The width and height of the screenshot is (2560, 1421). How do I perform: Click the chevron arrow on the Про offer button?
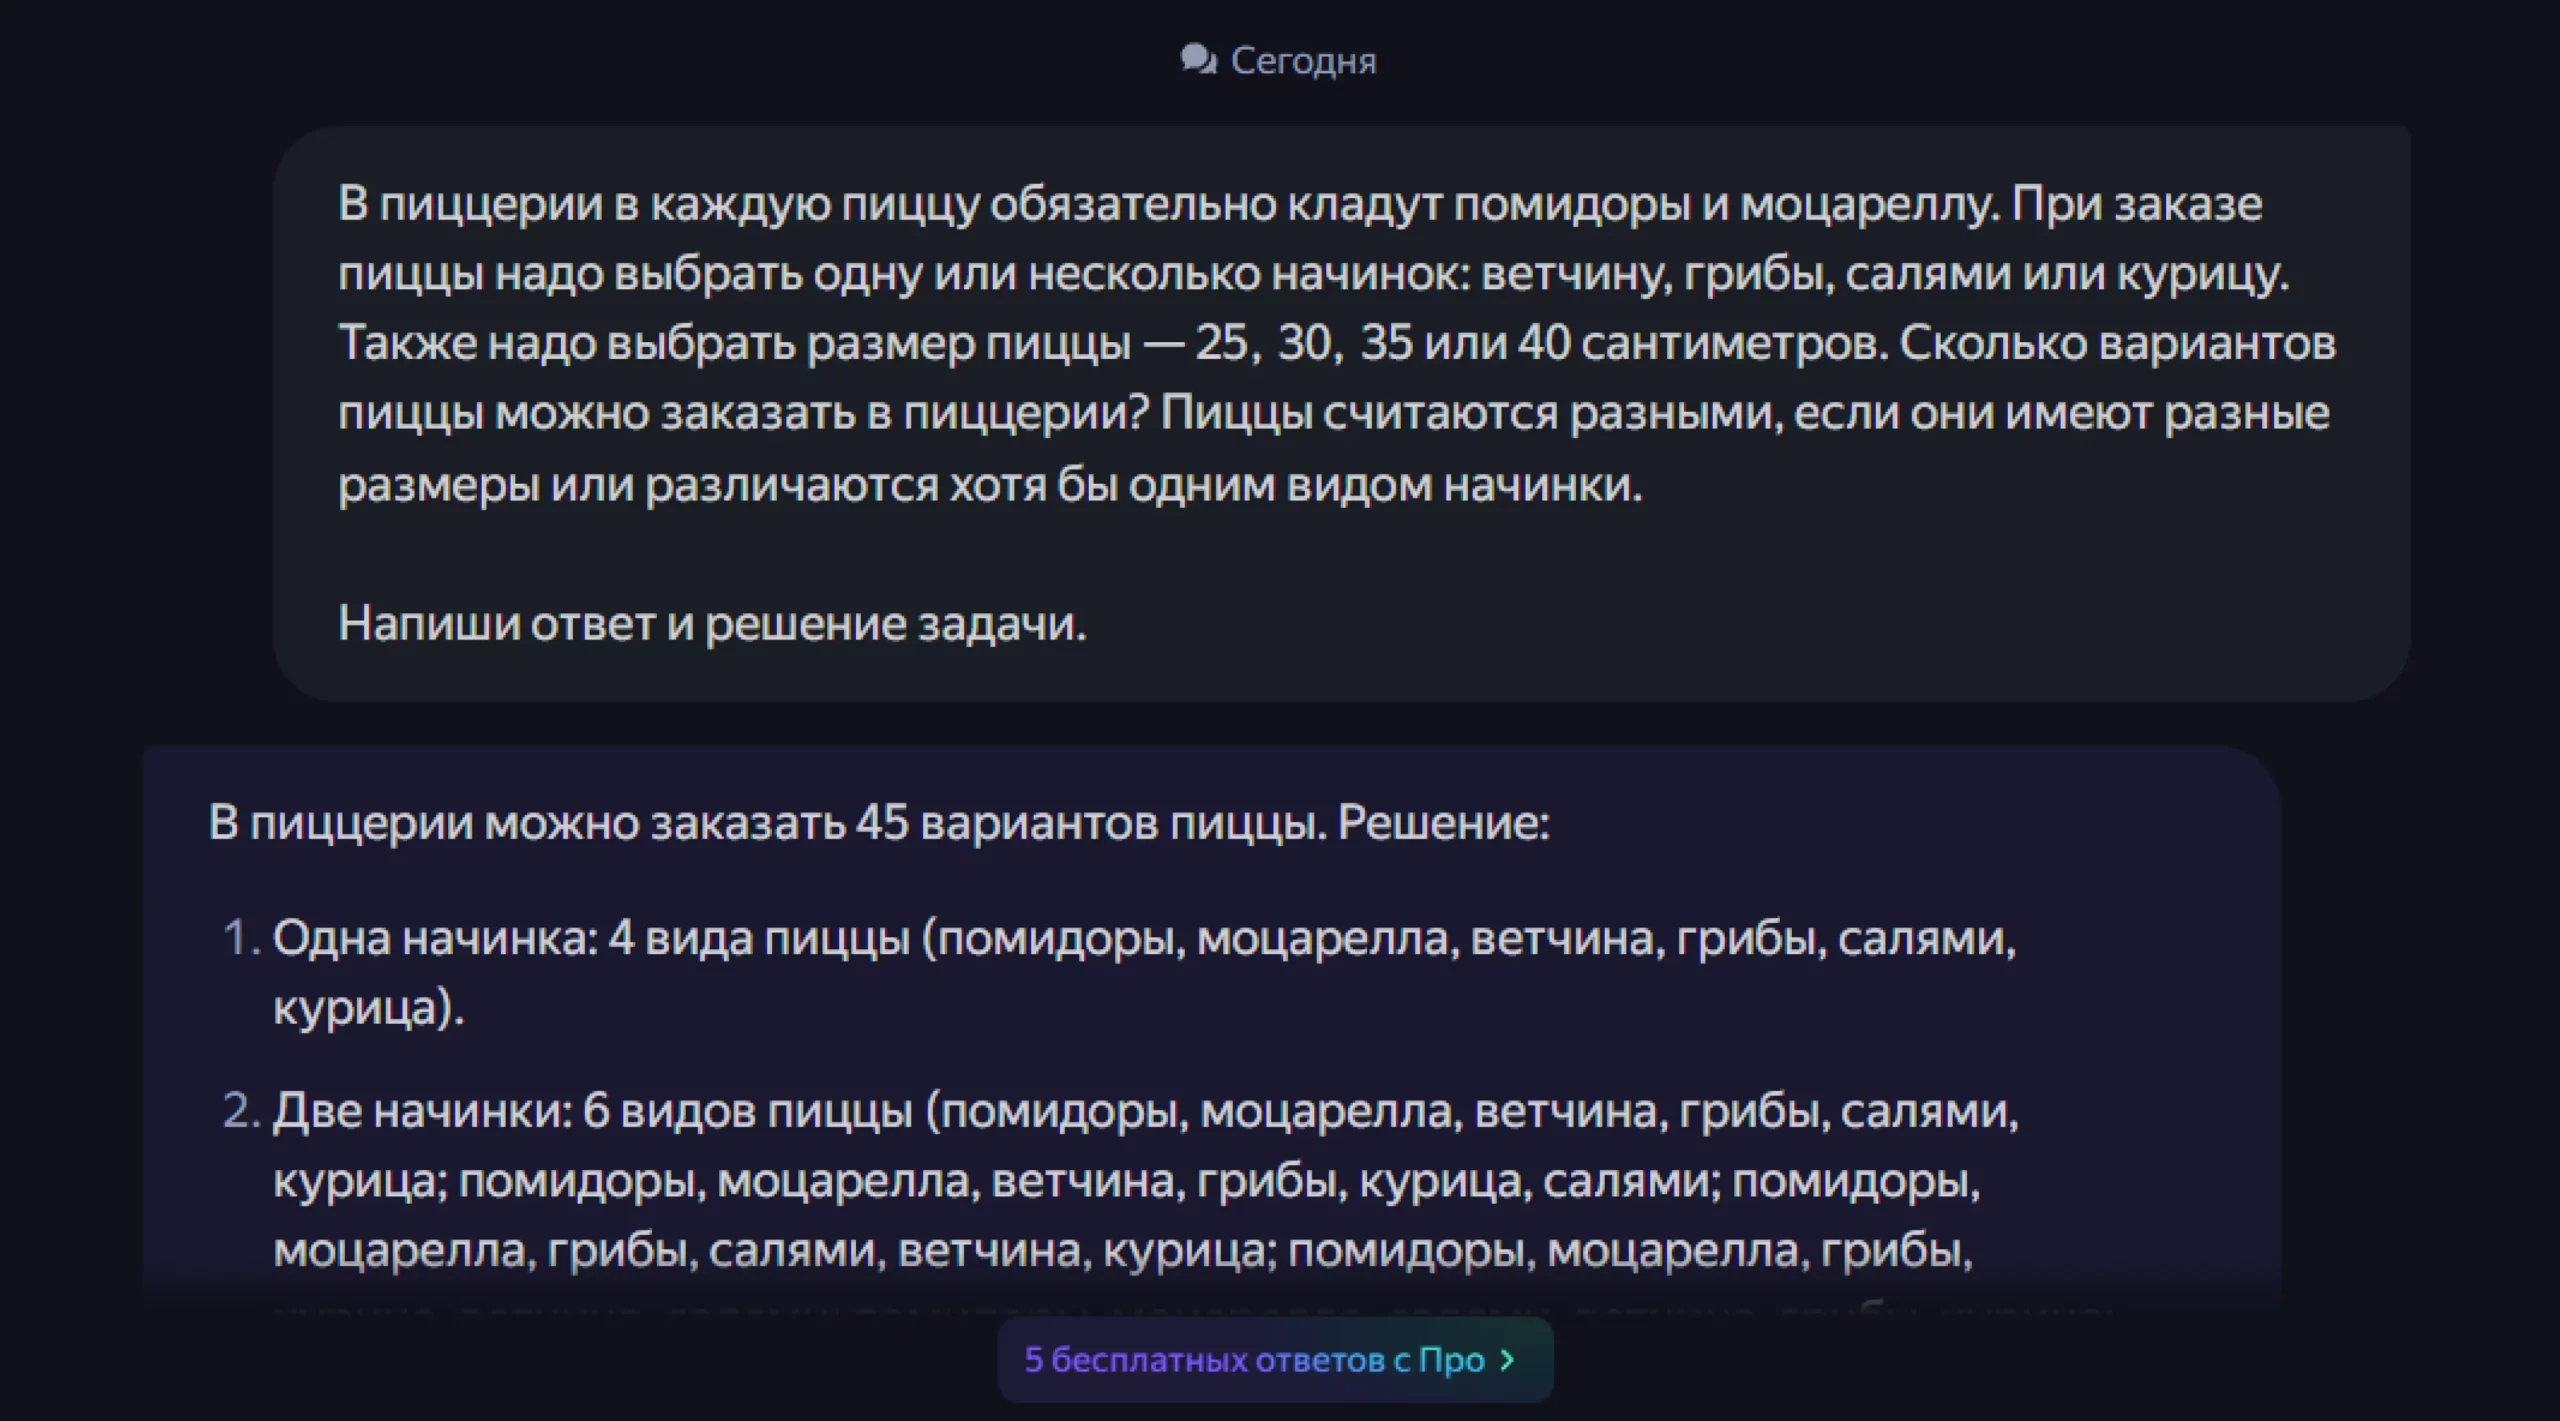click(x=1508, y=1360)
